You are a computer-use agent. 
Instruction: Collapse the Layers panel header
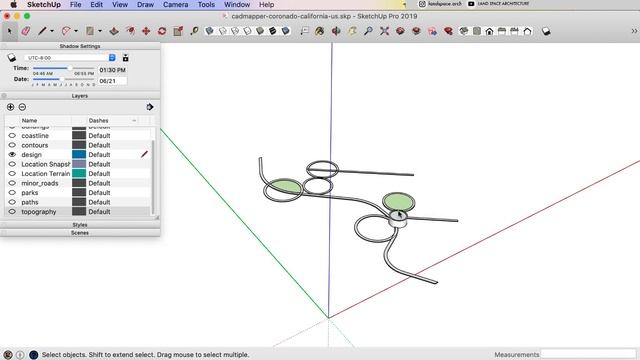coord(80,96)
